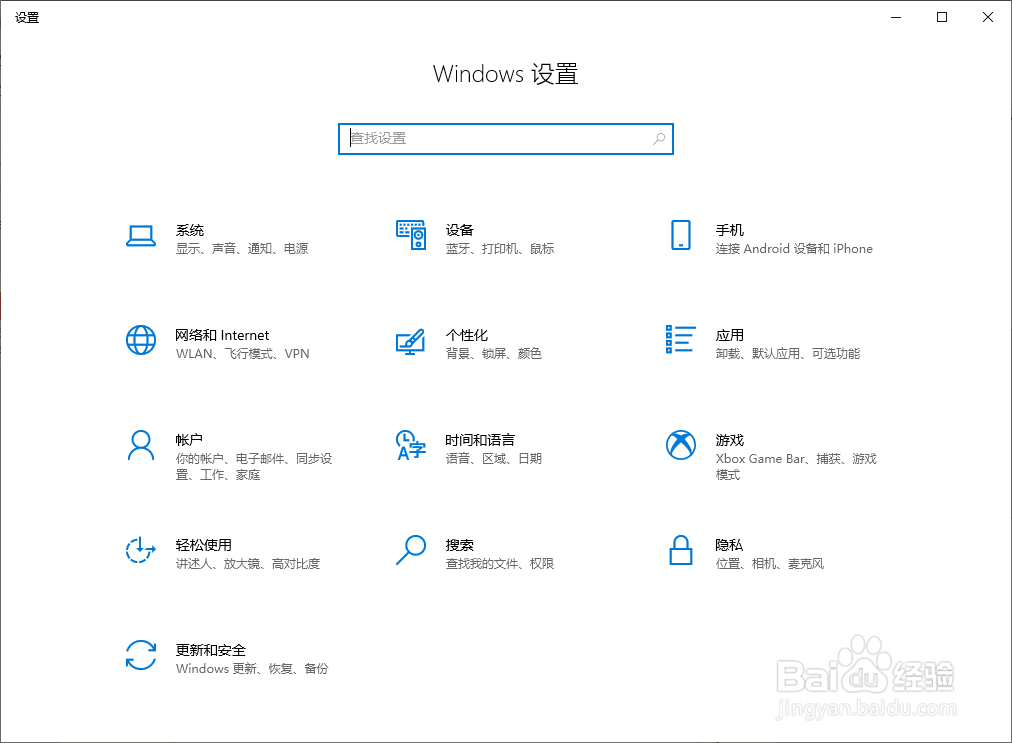
Task: Select the 轻松使用 title
Action: coord(203,545)
